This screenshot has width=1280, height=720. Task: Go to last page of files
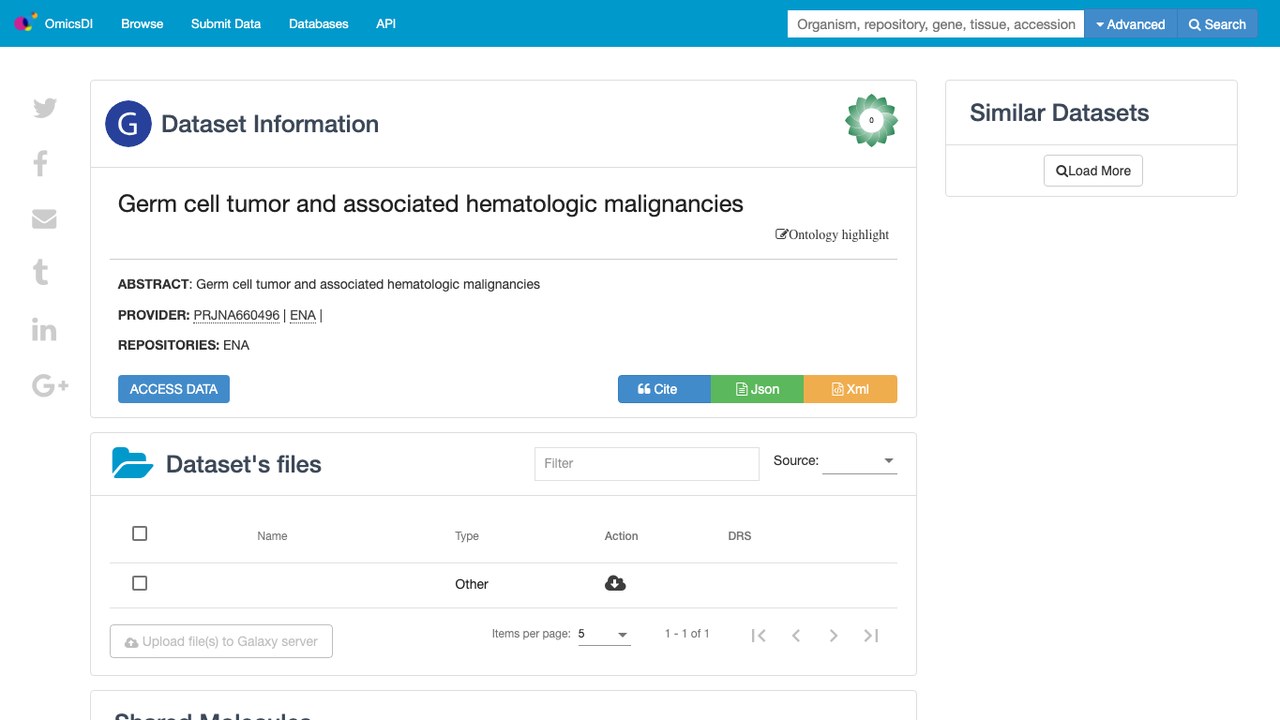(871, 635)
